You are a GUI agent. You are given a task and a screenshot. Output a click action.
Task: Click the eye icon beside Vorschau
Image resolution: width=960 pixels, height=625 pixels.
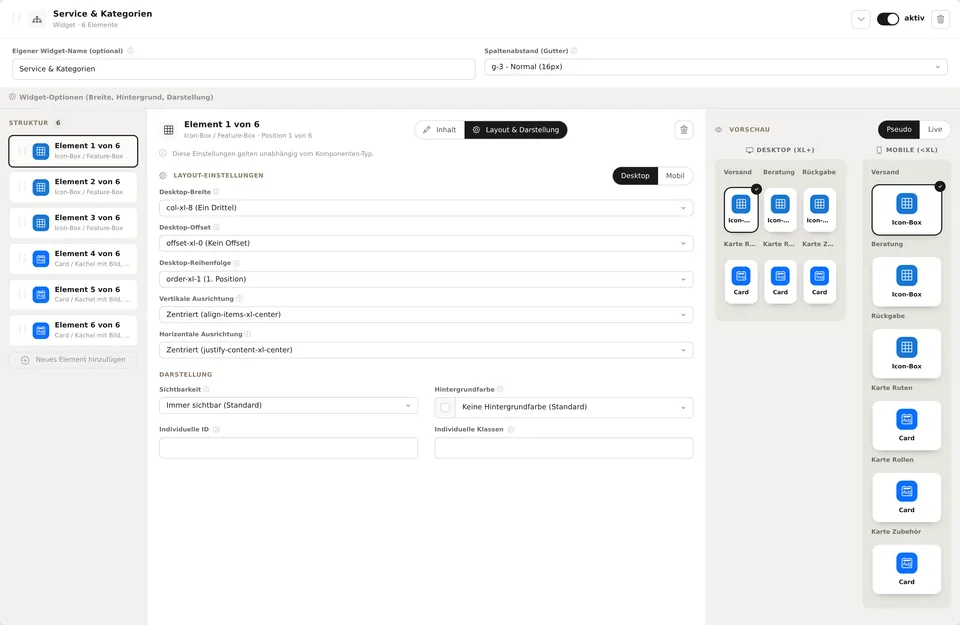(719, 130)
